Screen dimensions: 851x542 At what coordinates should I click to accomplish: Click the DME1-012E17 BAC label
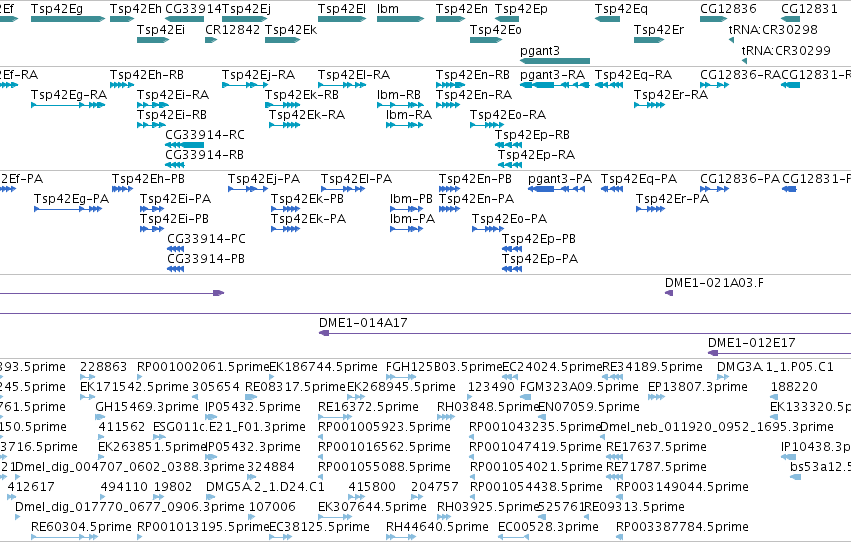pos(752,343)
